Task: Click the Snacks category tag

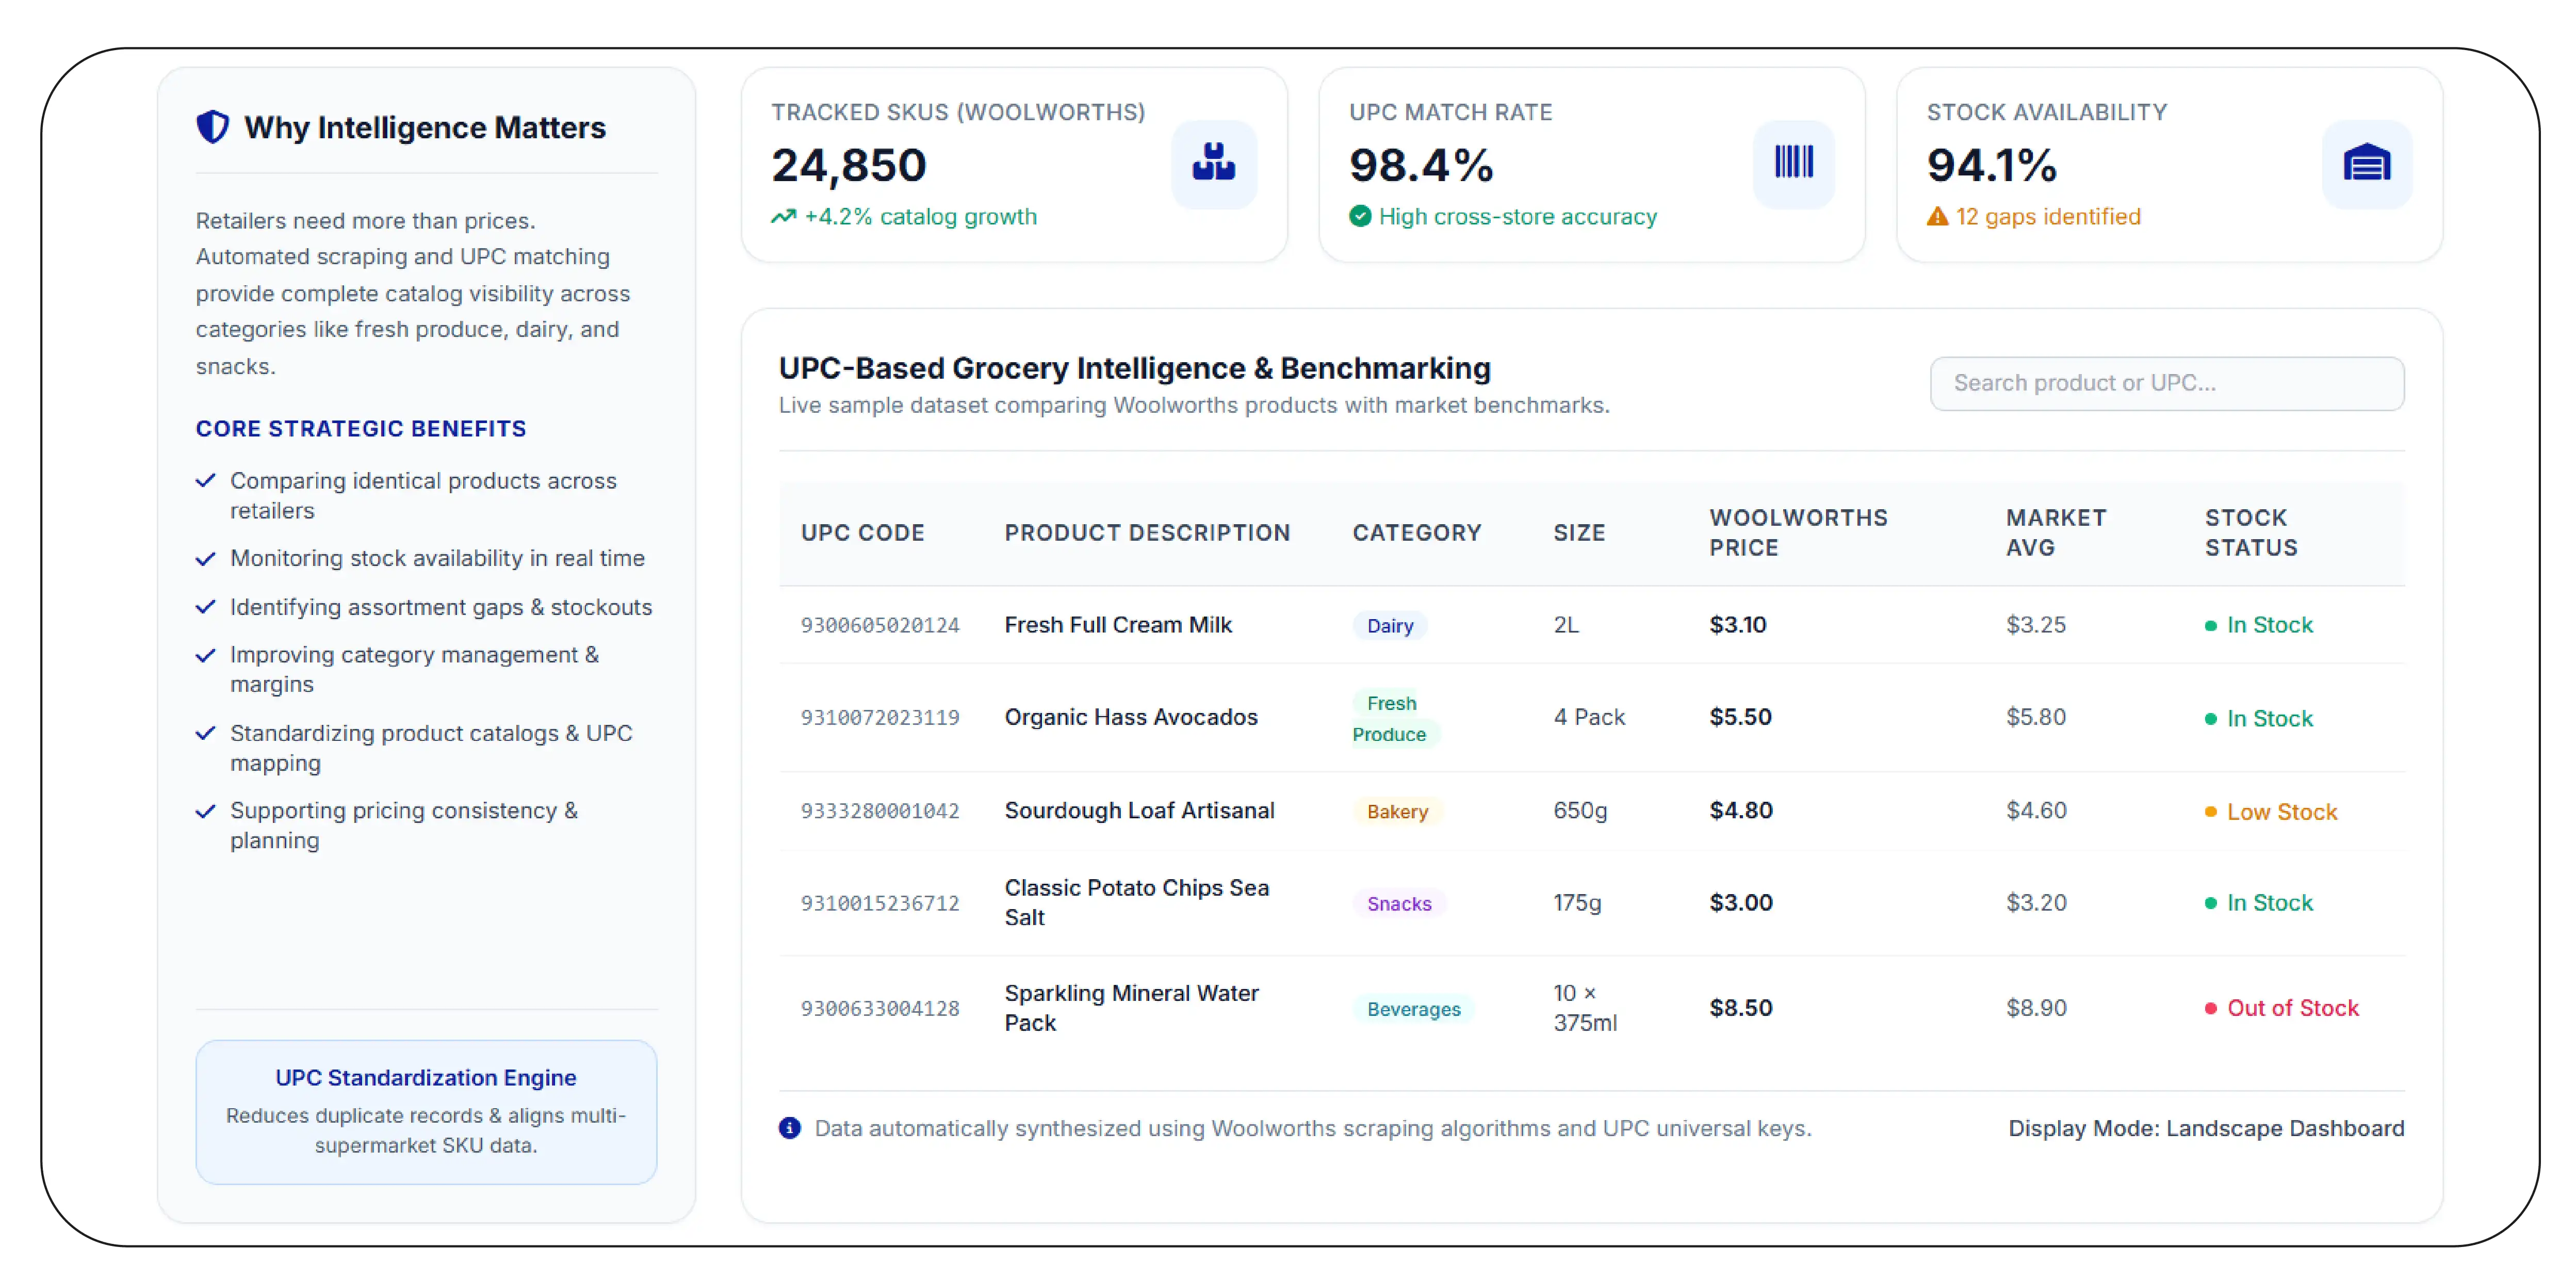Action: click(1399, 904)
